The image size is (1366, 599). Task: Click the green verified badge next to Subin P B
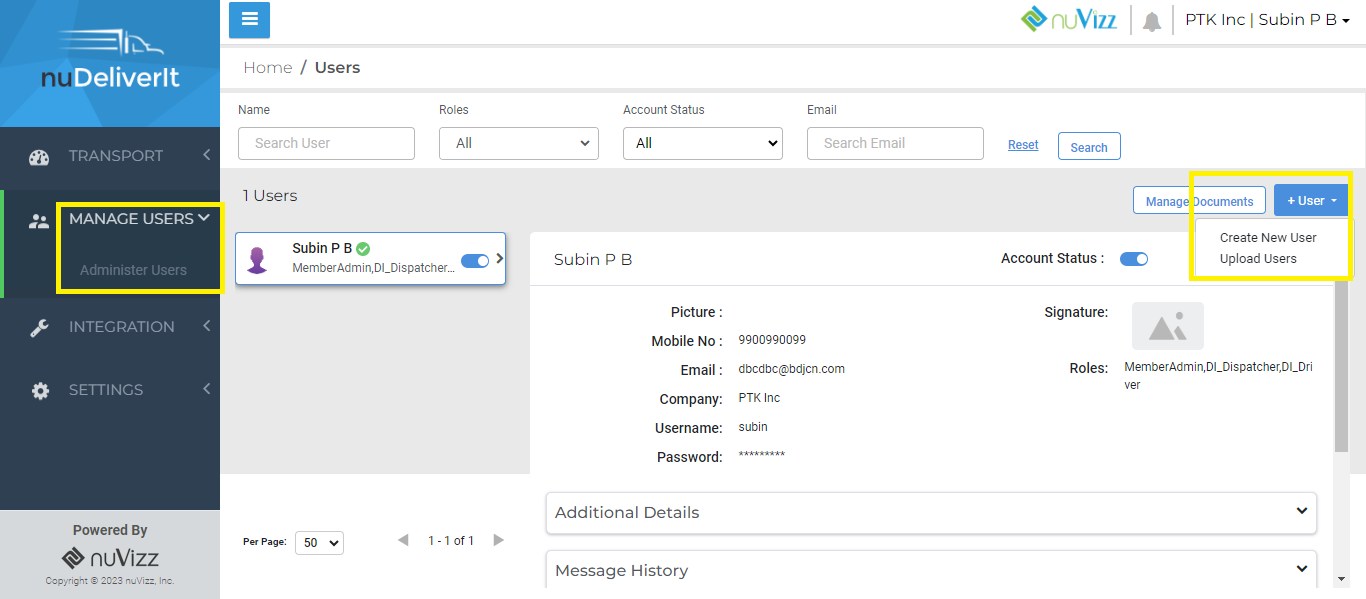(x=360, y=247)
